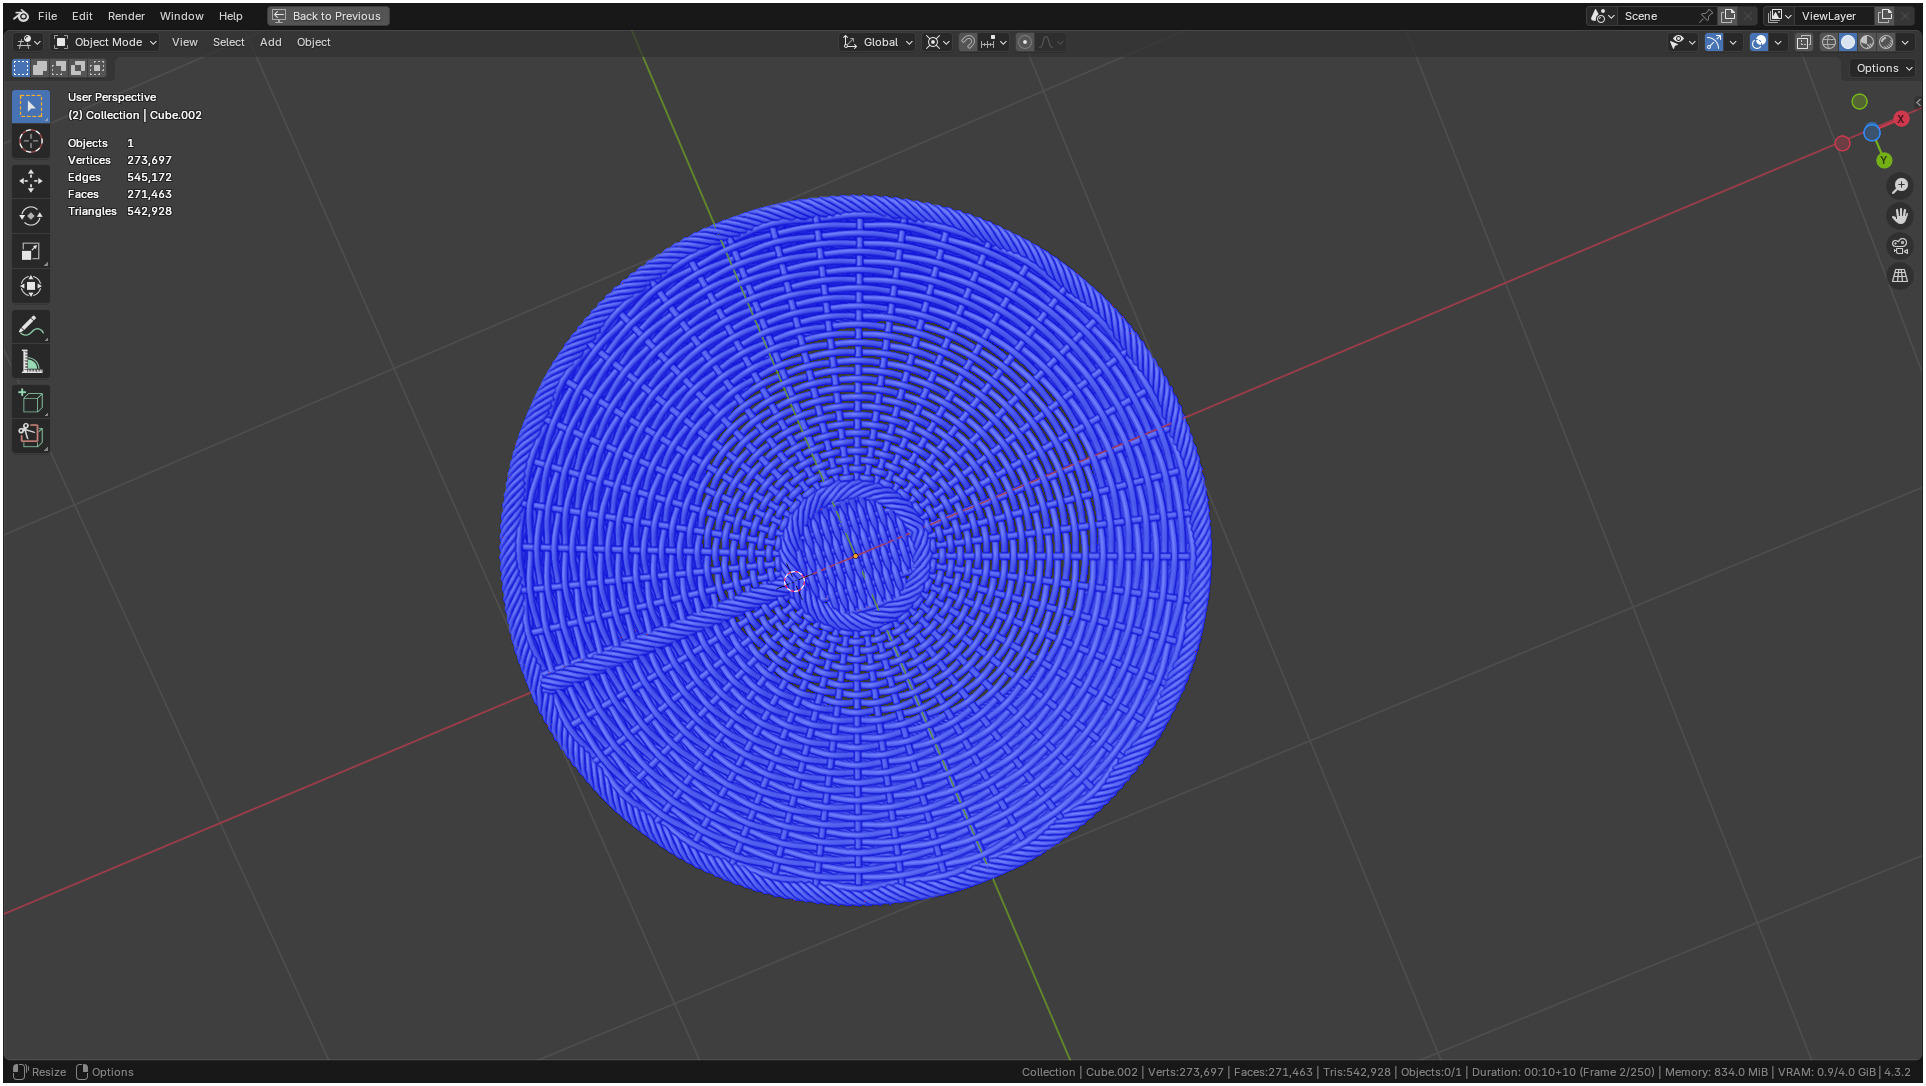Screen dimensions: 1926x1086
Task: Pick the Annotate pencil tool
Action: tap(31, 327)
